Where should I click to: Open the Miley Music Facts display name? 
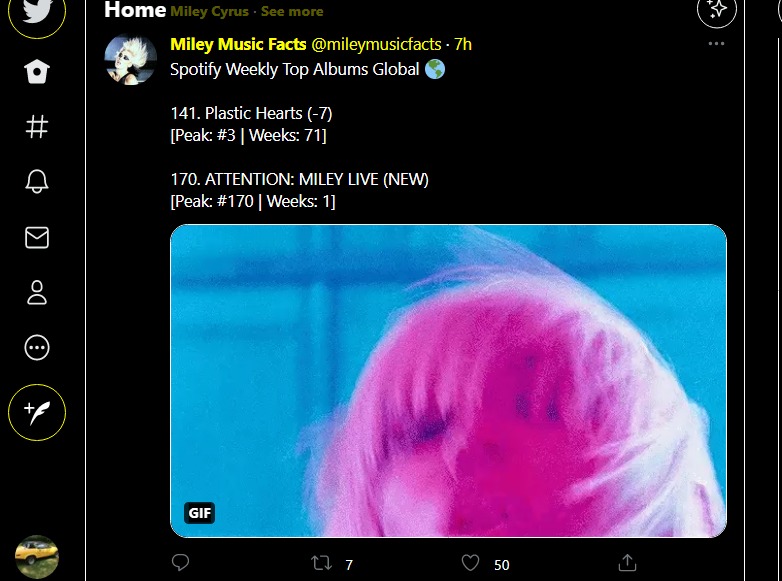point(238,44)
